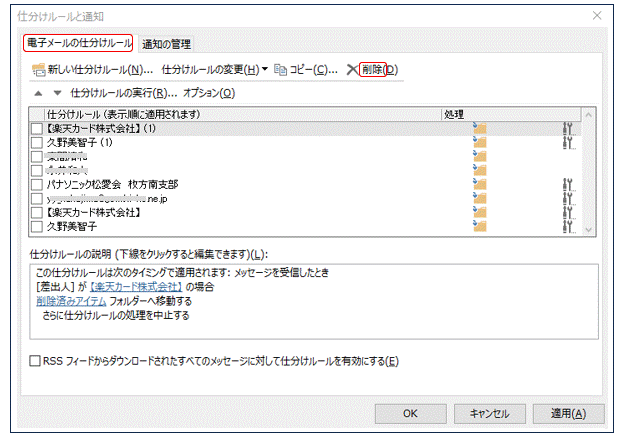The width and height of the screenshot is (623, 438).
Task: Click tools icon on 【楽天カード株式会社】(1) row
Action: (568, 129)
